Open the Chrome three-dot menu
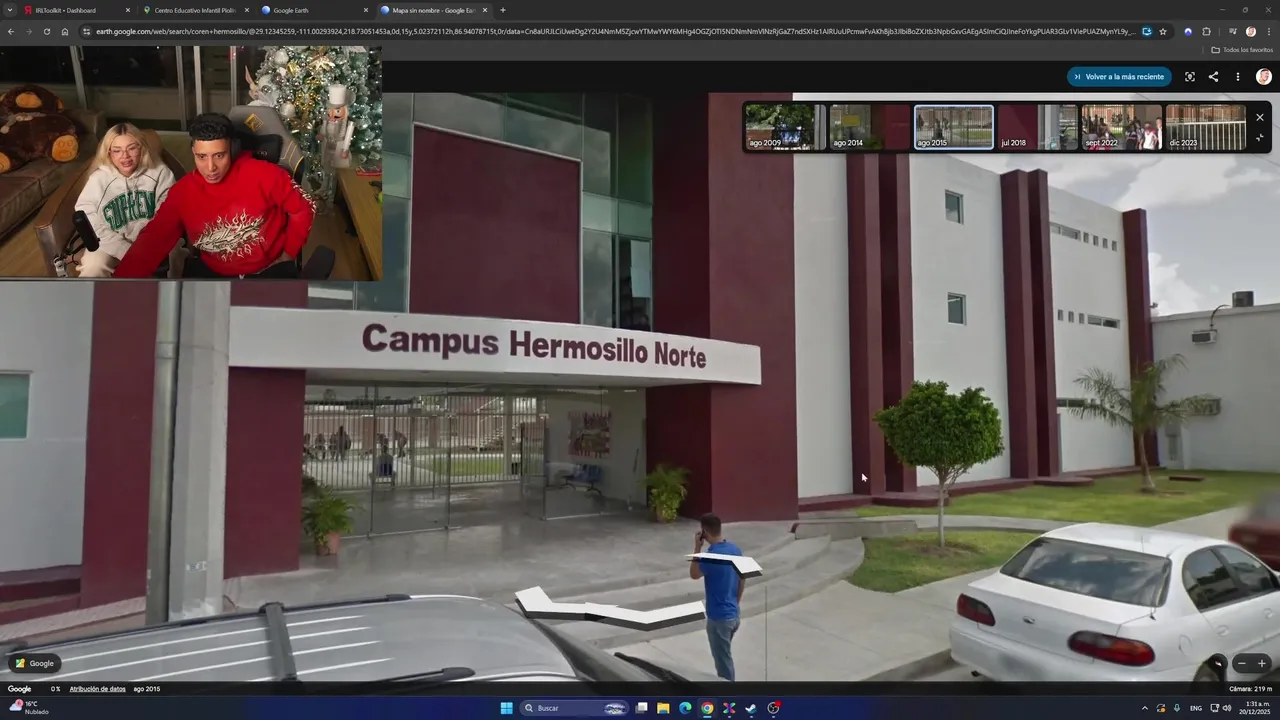This screenshot has width=1280, height=720. point(1268,31)
